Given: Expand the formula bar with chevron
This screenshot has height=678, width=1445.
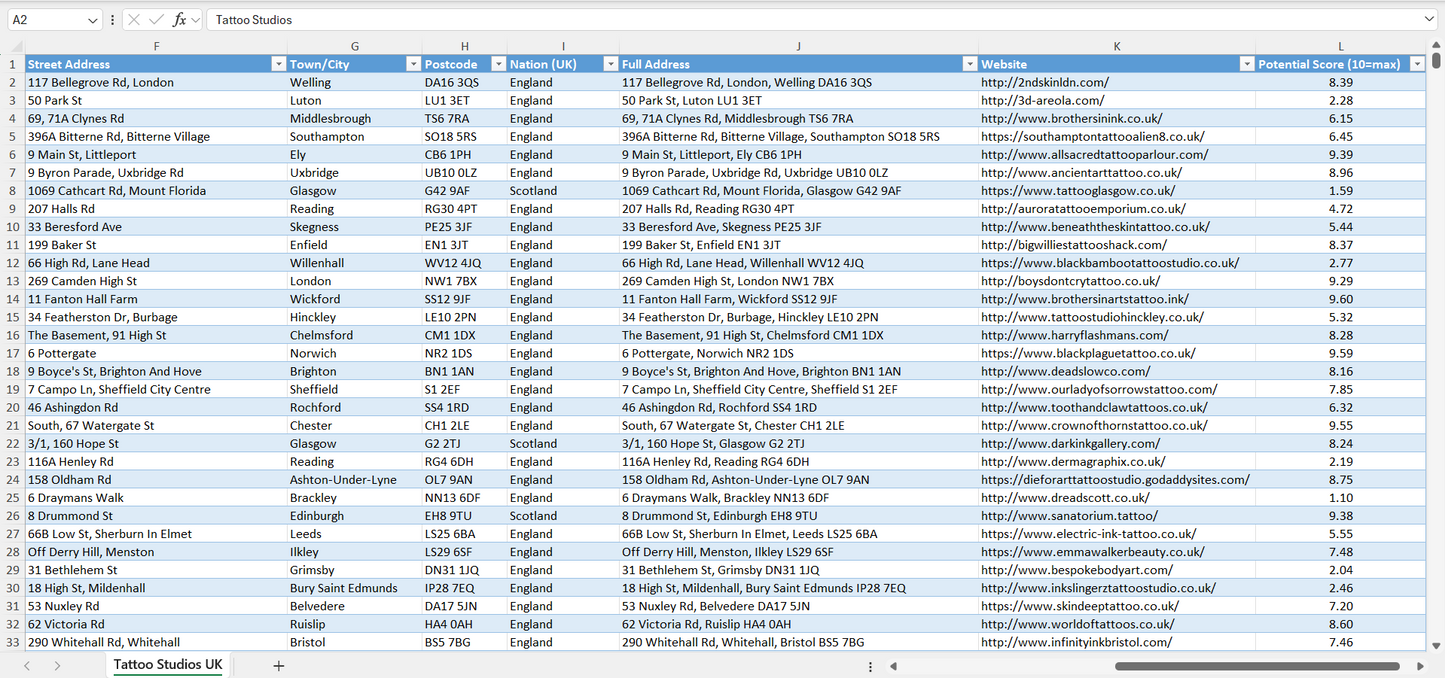Looking at the screenshot, I should point(1429,20).
